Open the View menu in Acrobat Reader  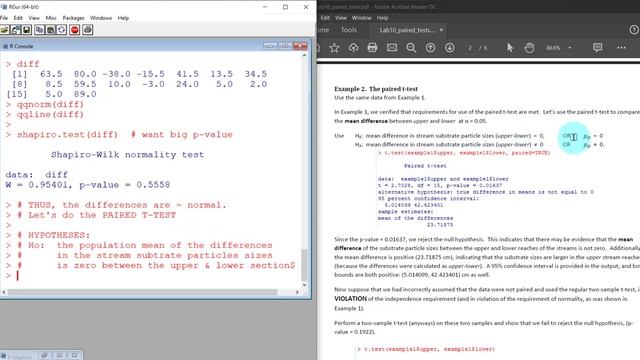point(341,18)
